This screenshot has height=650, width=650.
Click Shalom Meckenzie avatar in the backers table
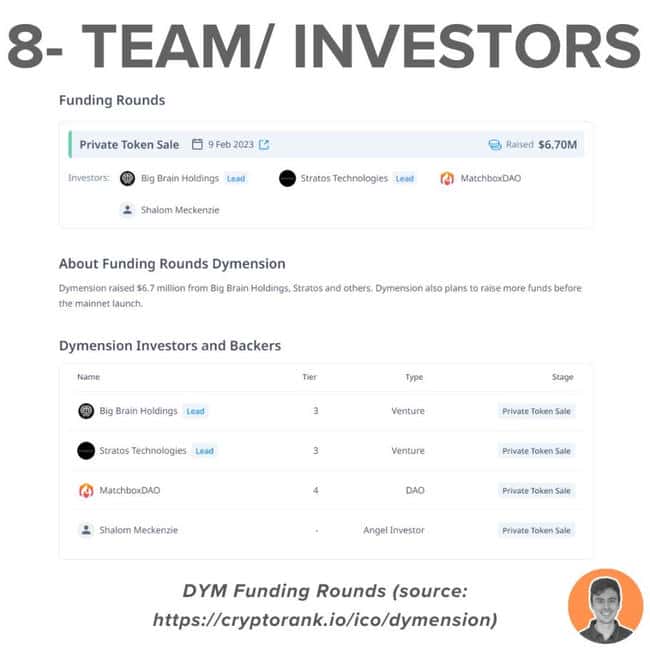tap(86, 530)
